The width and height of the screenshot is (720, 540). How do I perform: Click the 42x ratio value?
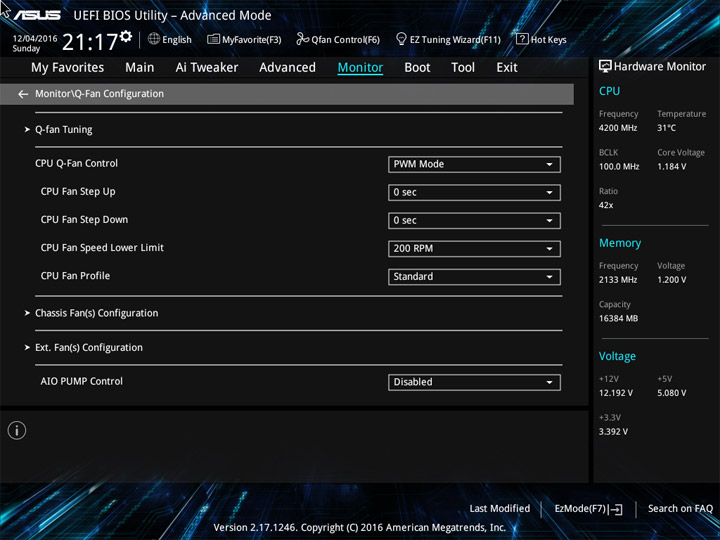pyautogui.click(x=606, y=205)
